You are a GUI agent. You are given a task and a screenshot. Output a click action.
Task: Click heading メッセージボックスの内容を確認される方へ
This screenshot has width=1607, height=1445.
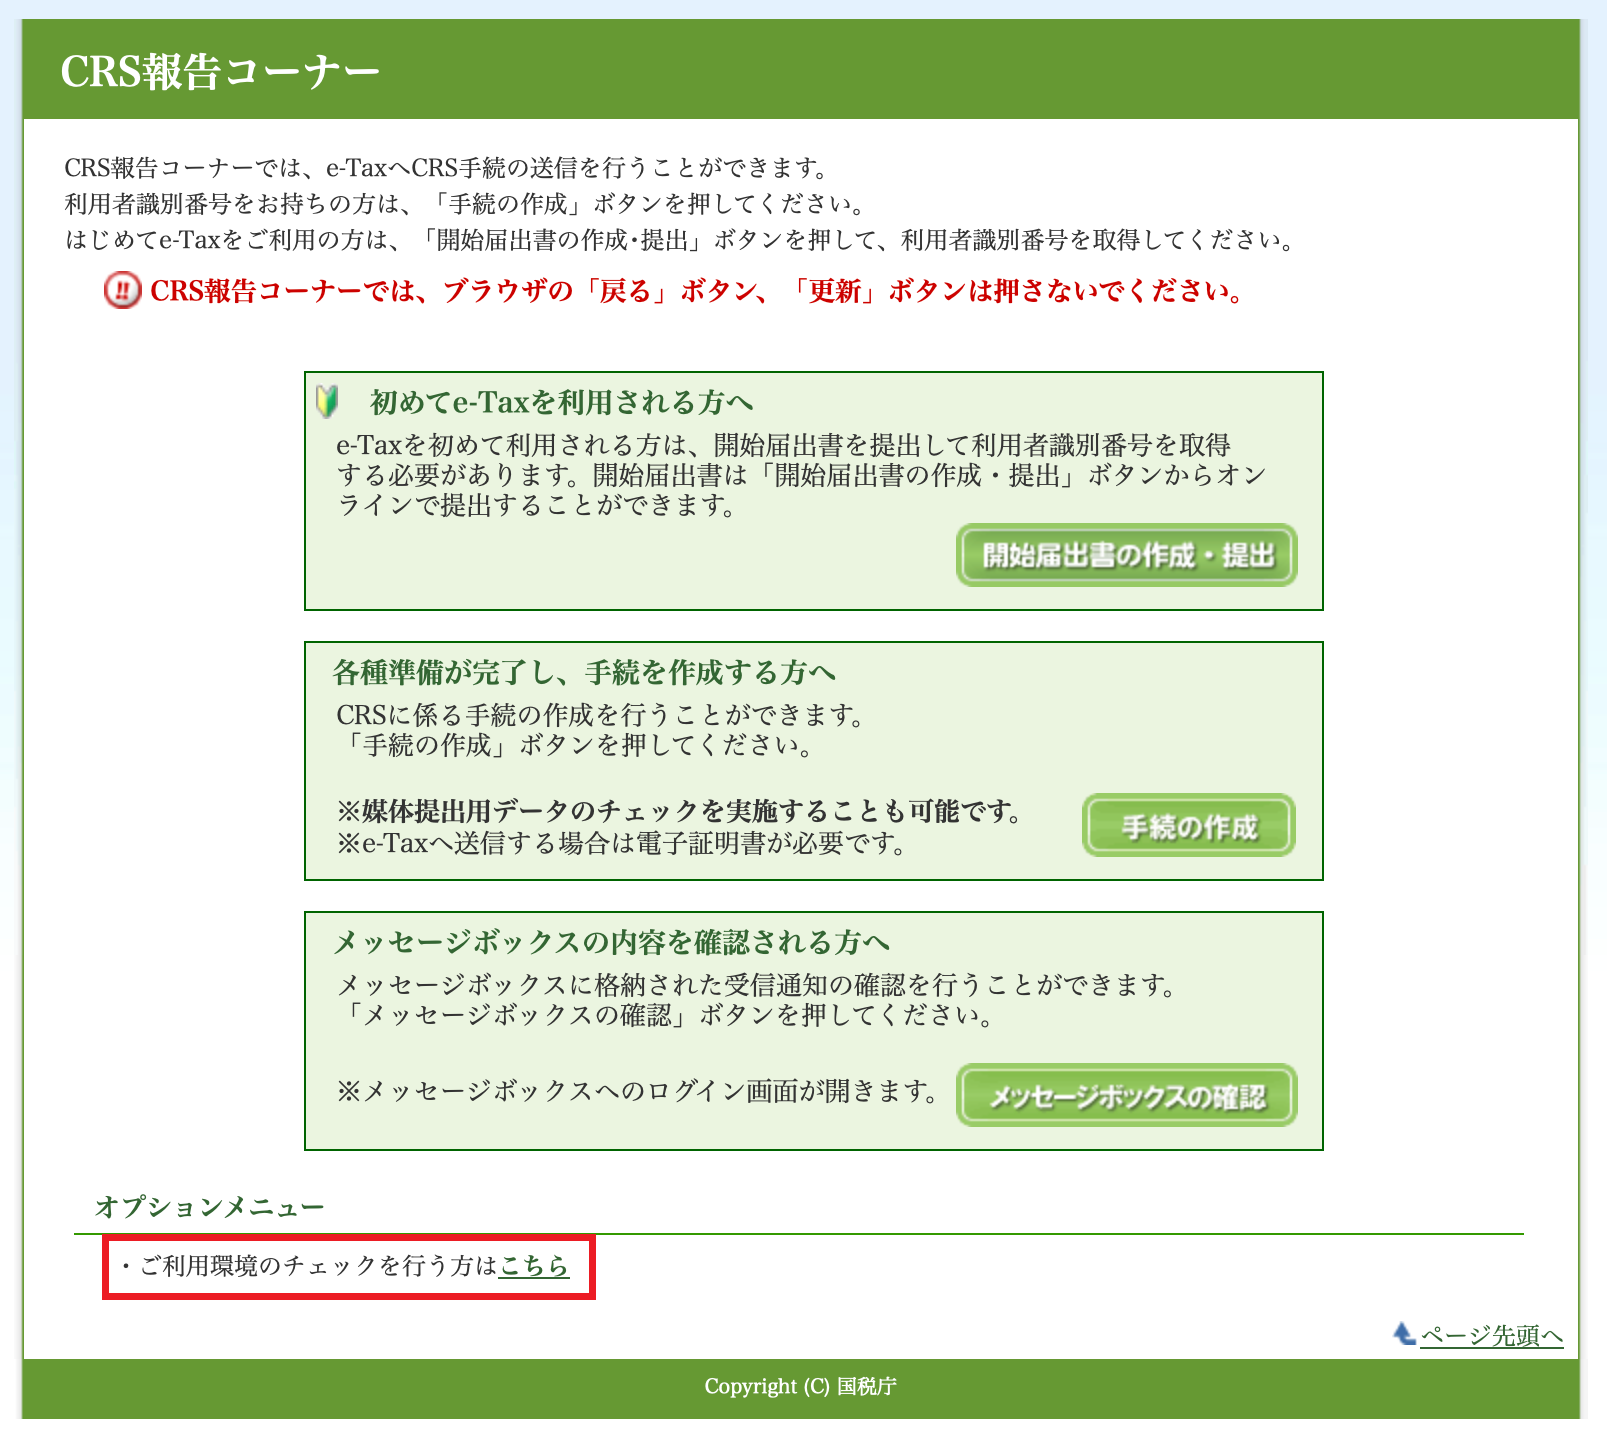coord(611,942)
